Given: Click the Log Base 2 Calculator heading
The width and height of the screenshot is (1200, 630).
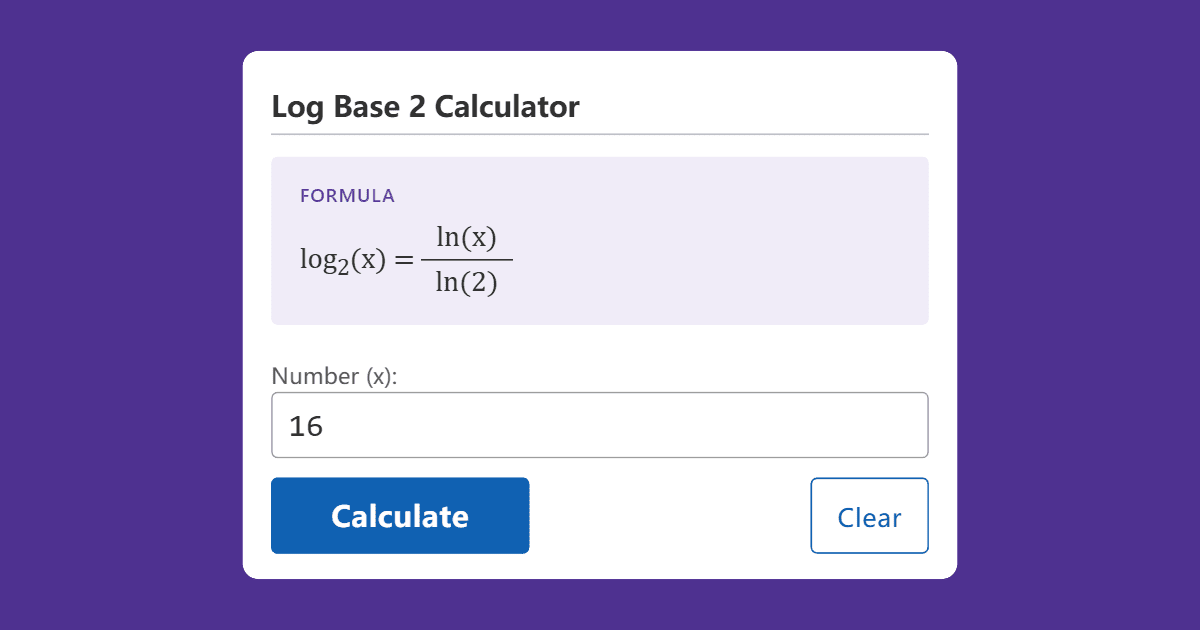Looking at the screenshot, I should [425, 106].
